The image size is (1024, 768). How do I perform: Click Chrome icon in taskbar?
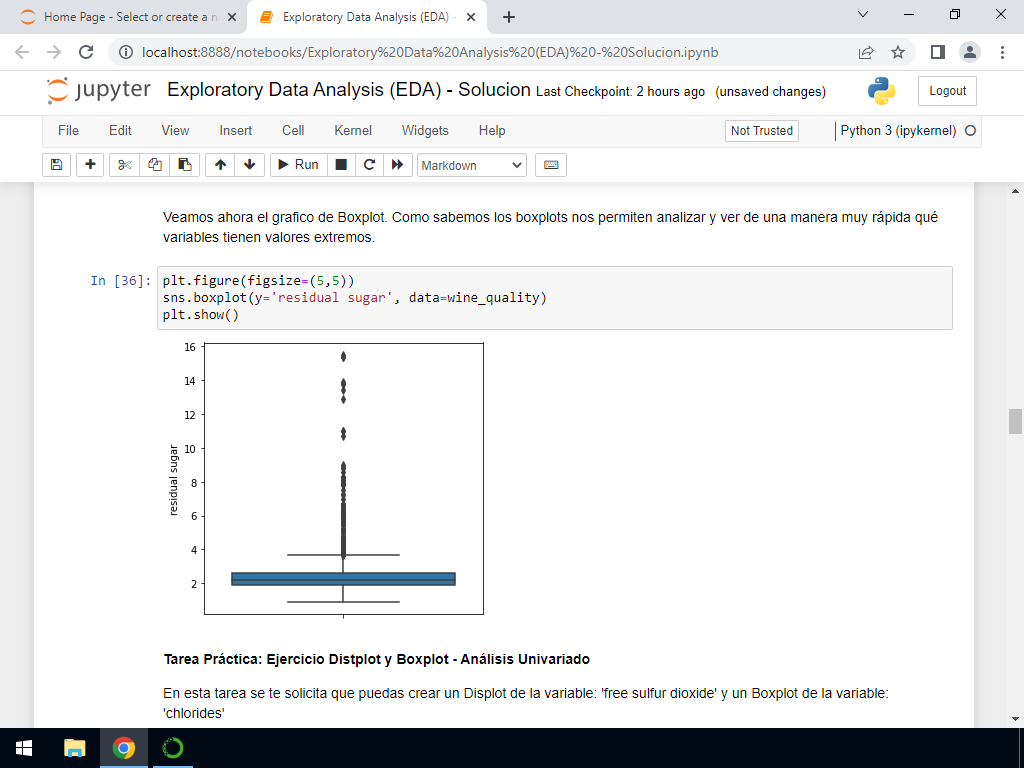pyautogui.click(x=124, y=748)
